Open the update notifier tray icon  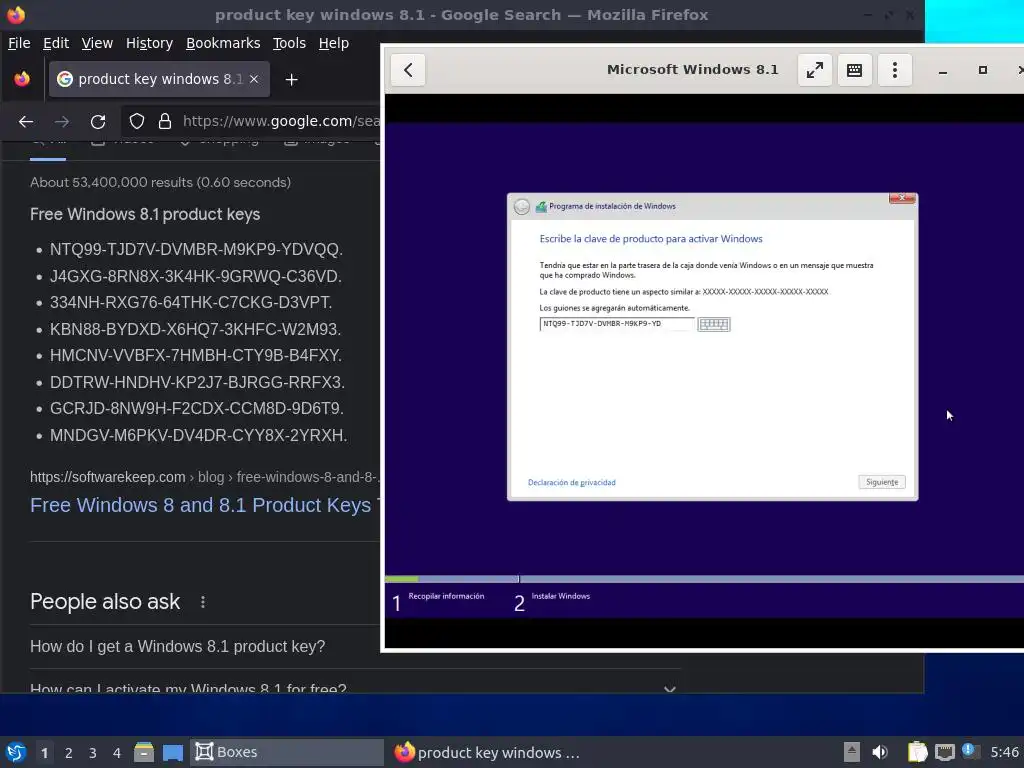point(970,751)
